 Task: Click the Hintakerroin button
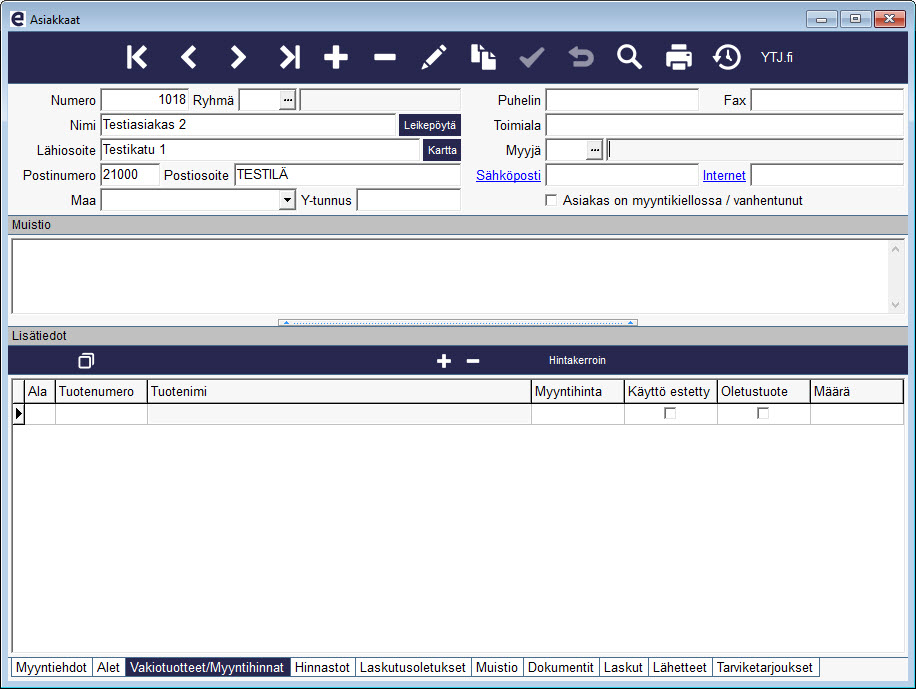coord(577,361)
